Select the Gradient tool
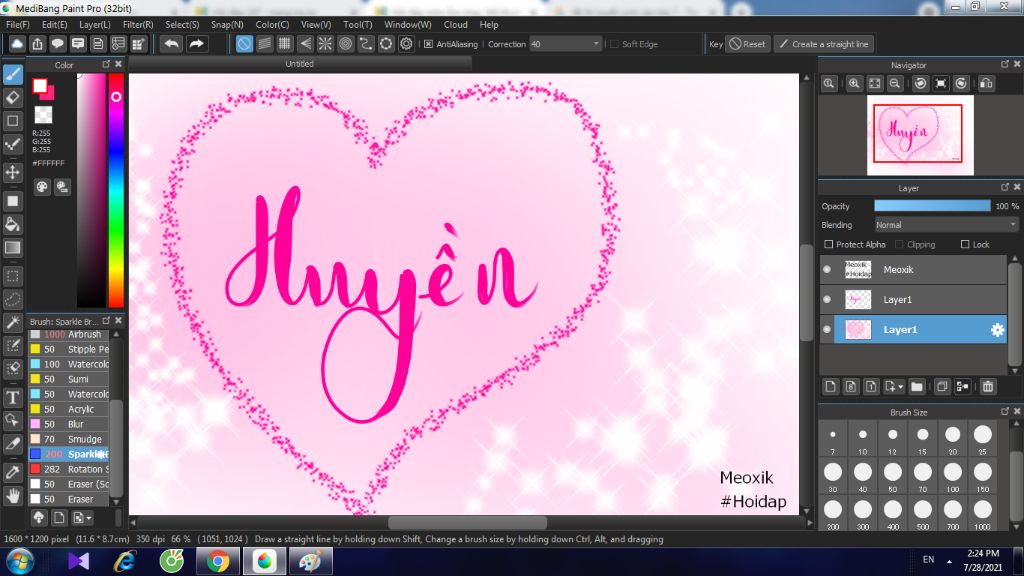Viewport: 1024px width, 576px height. pyautogui.click(x=12, y=248)
